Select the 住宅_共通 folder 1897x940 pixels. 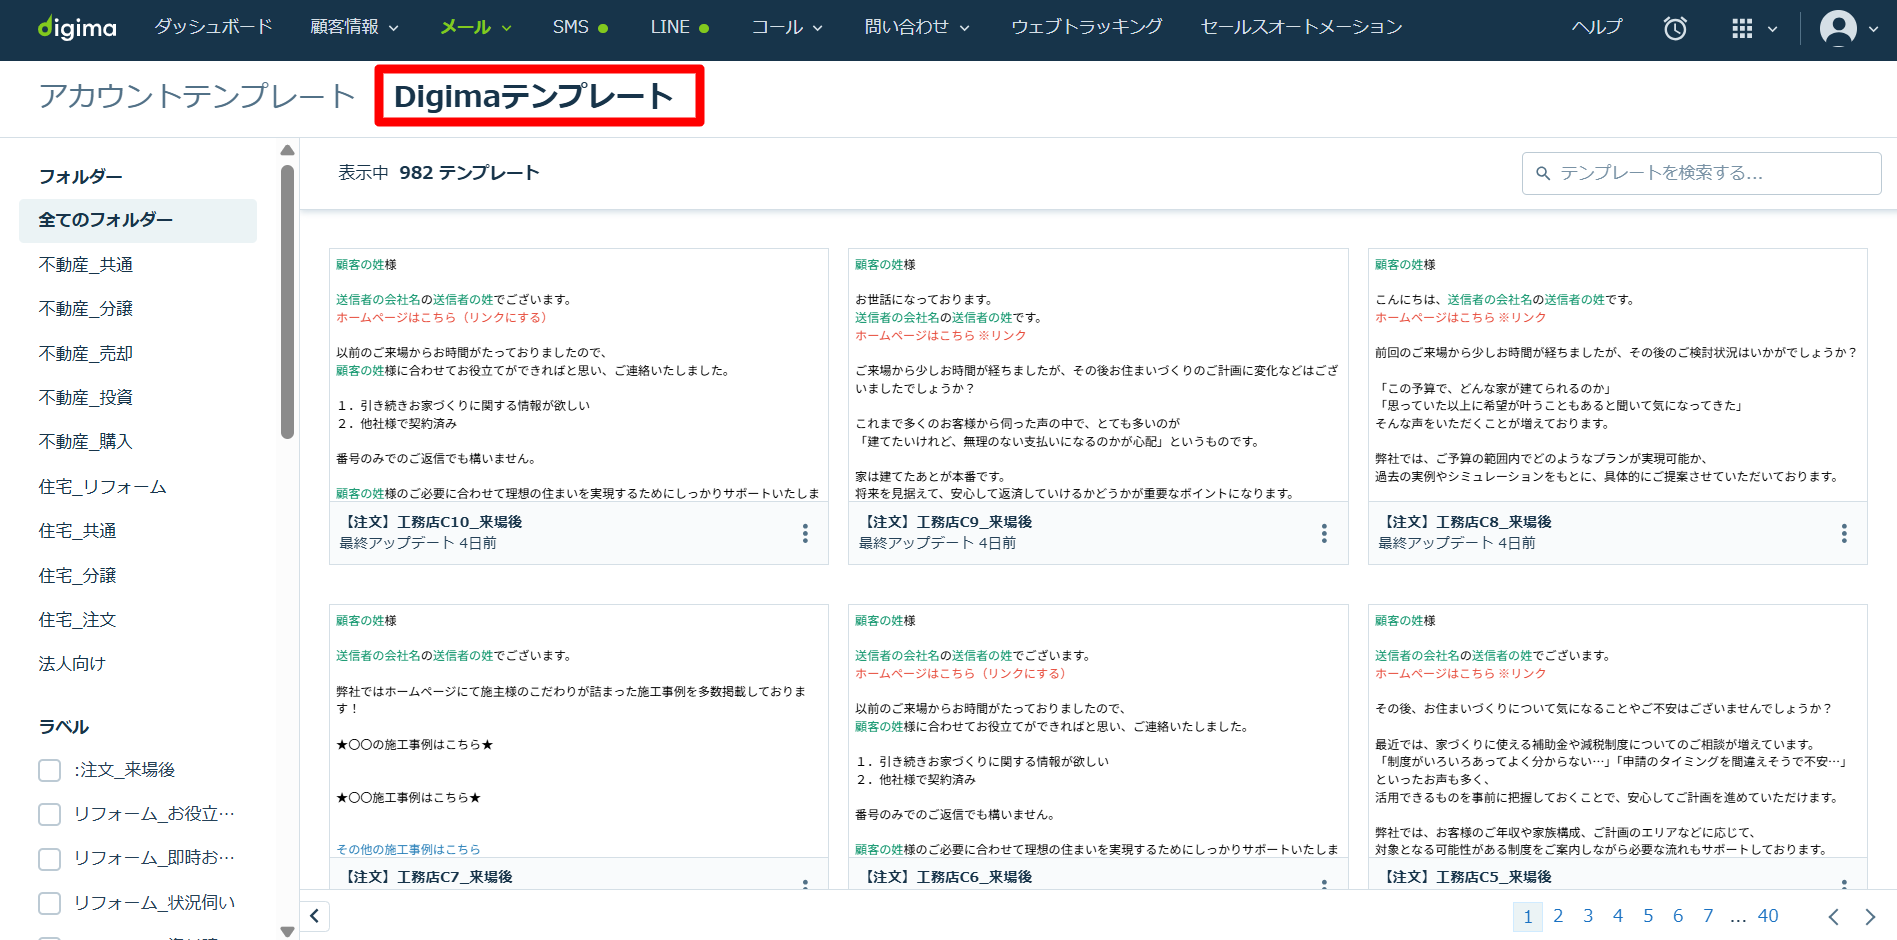[78, 531]
